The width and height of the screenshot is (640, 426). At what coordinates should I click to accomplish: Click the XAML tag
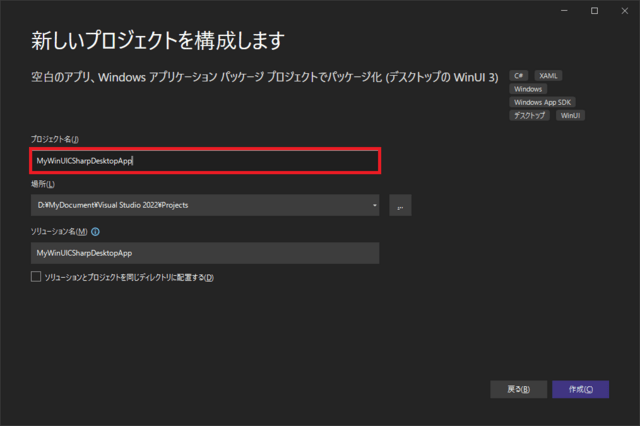(548, 75)
